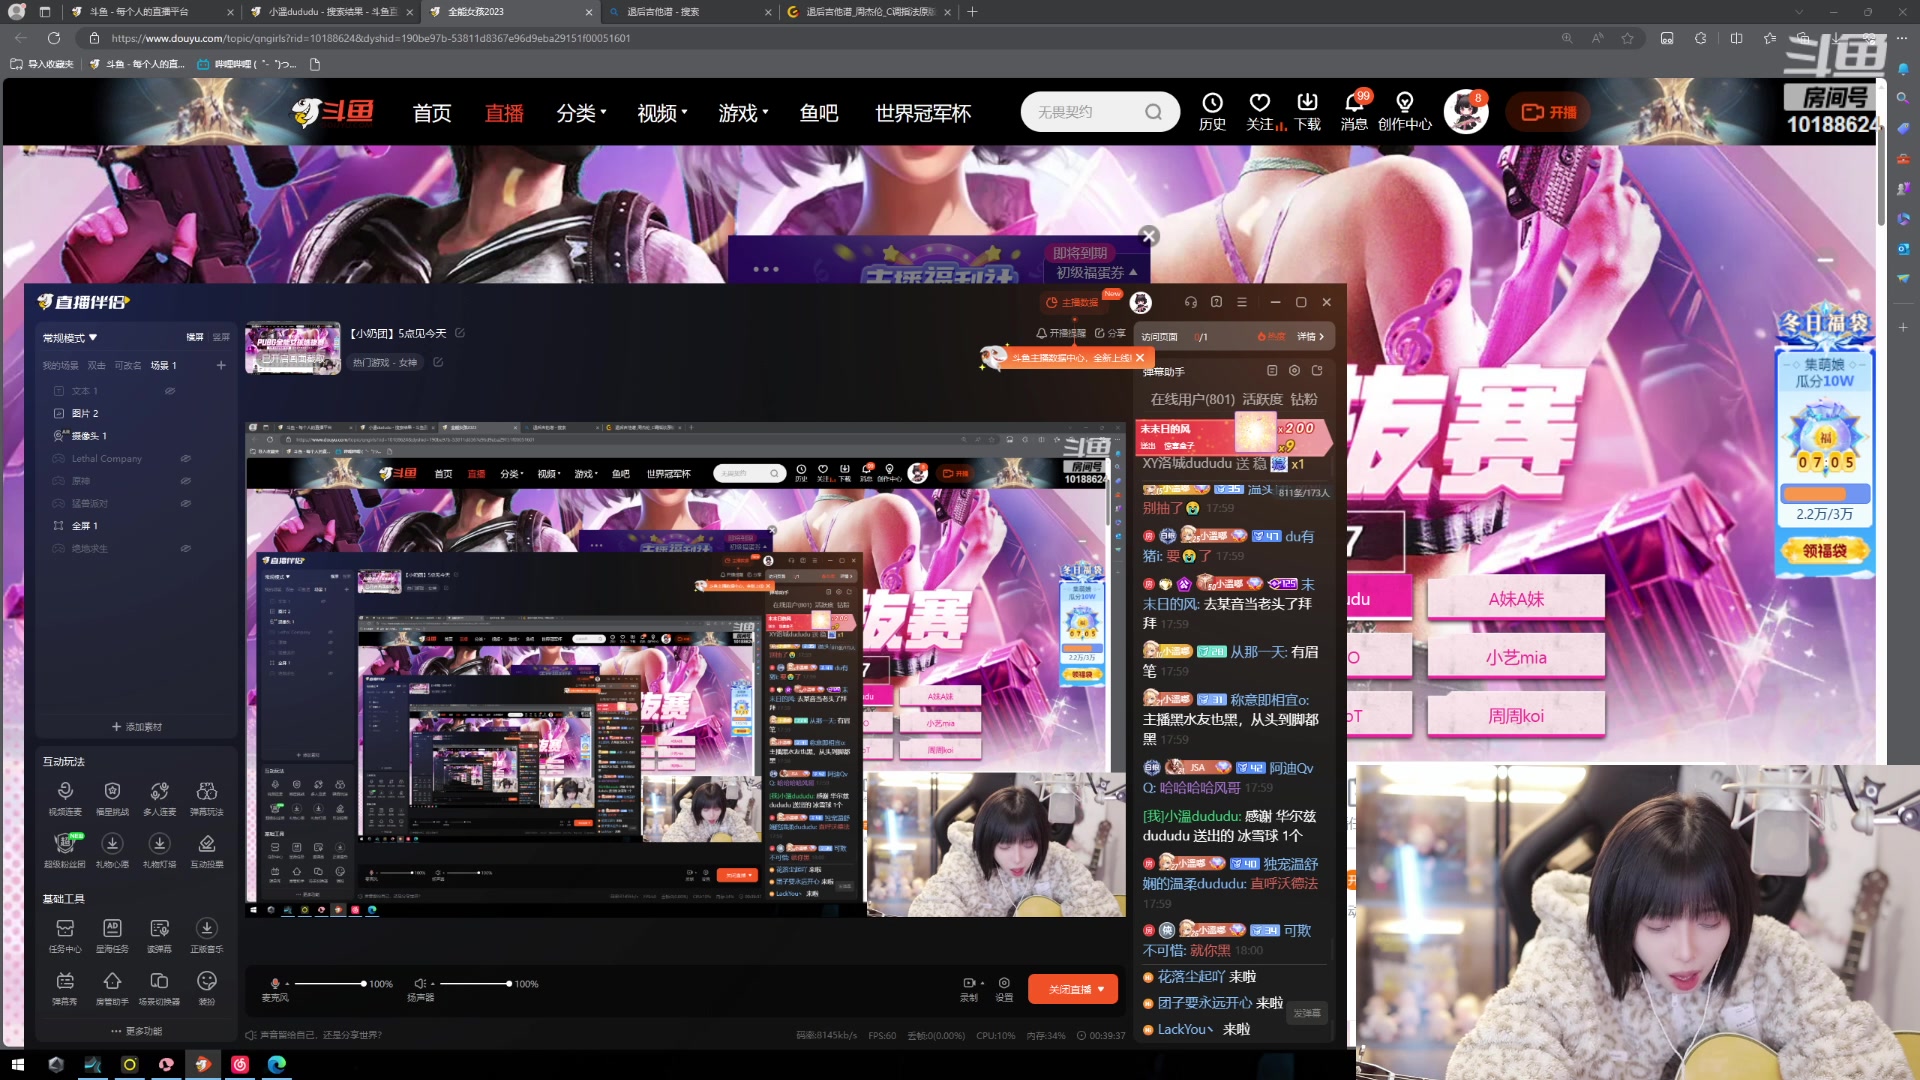1920x1080 pixels.
Task: Open 互动投票 interactive voting tool
Action: point(207,850)
